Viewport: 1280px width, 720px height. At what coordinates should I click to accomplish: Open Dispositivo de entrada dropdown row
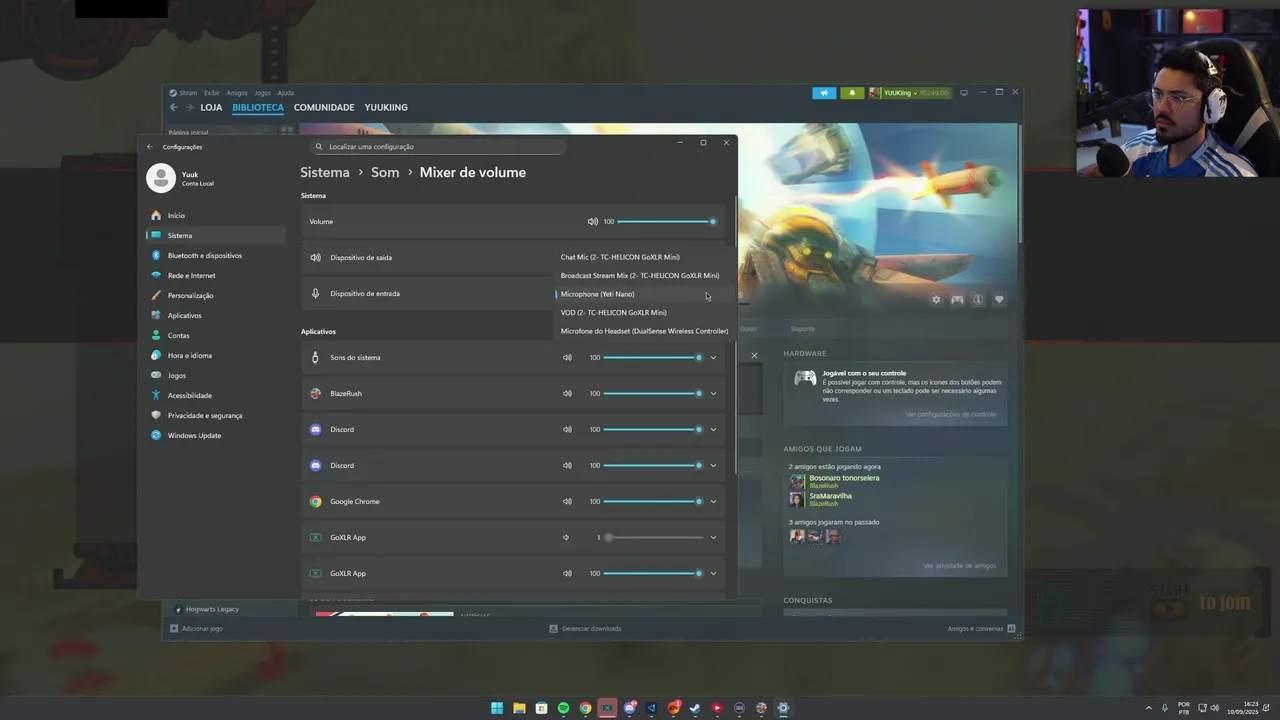click(x=513, y=293)
